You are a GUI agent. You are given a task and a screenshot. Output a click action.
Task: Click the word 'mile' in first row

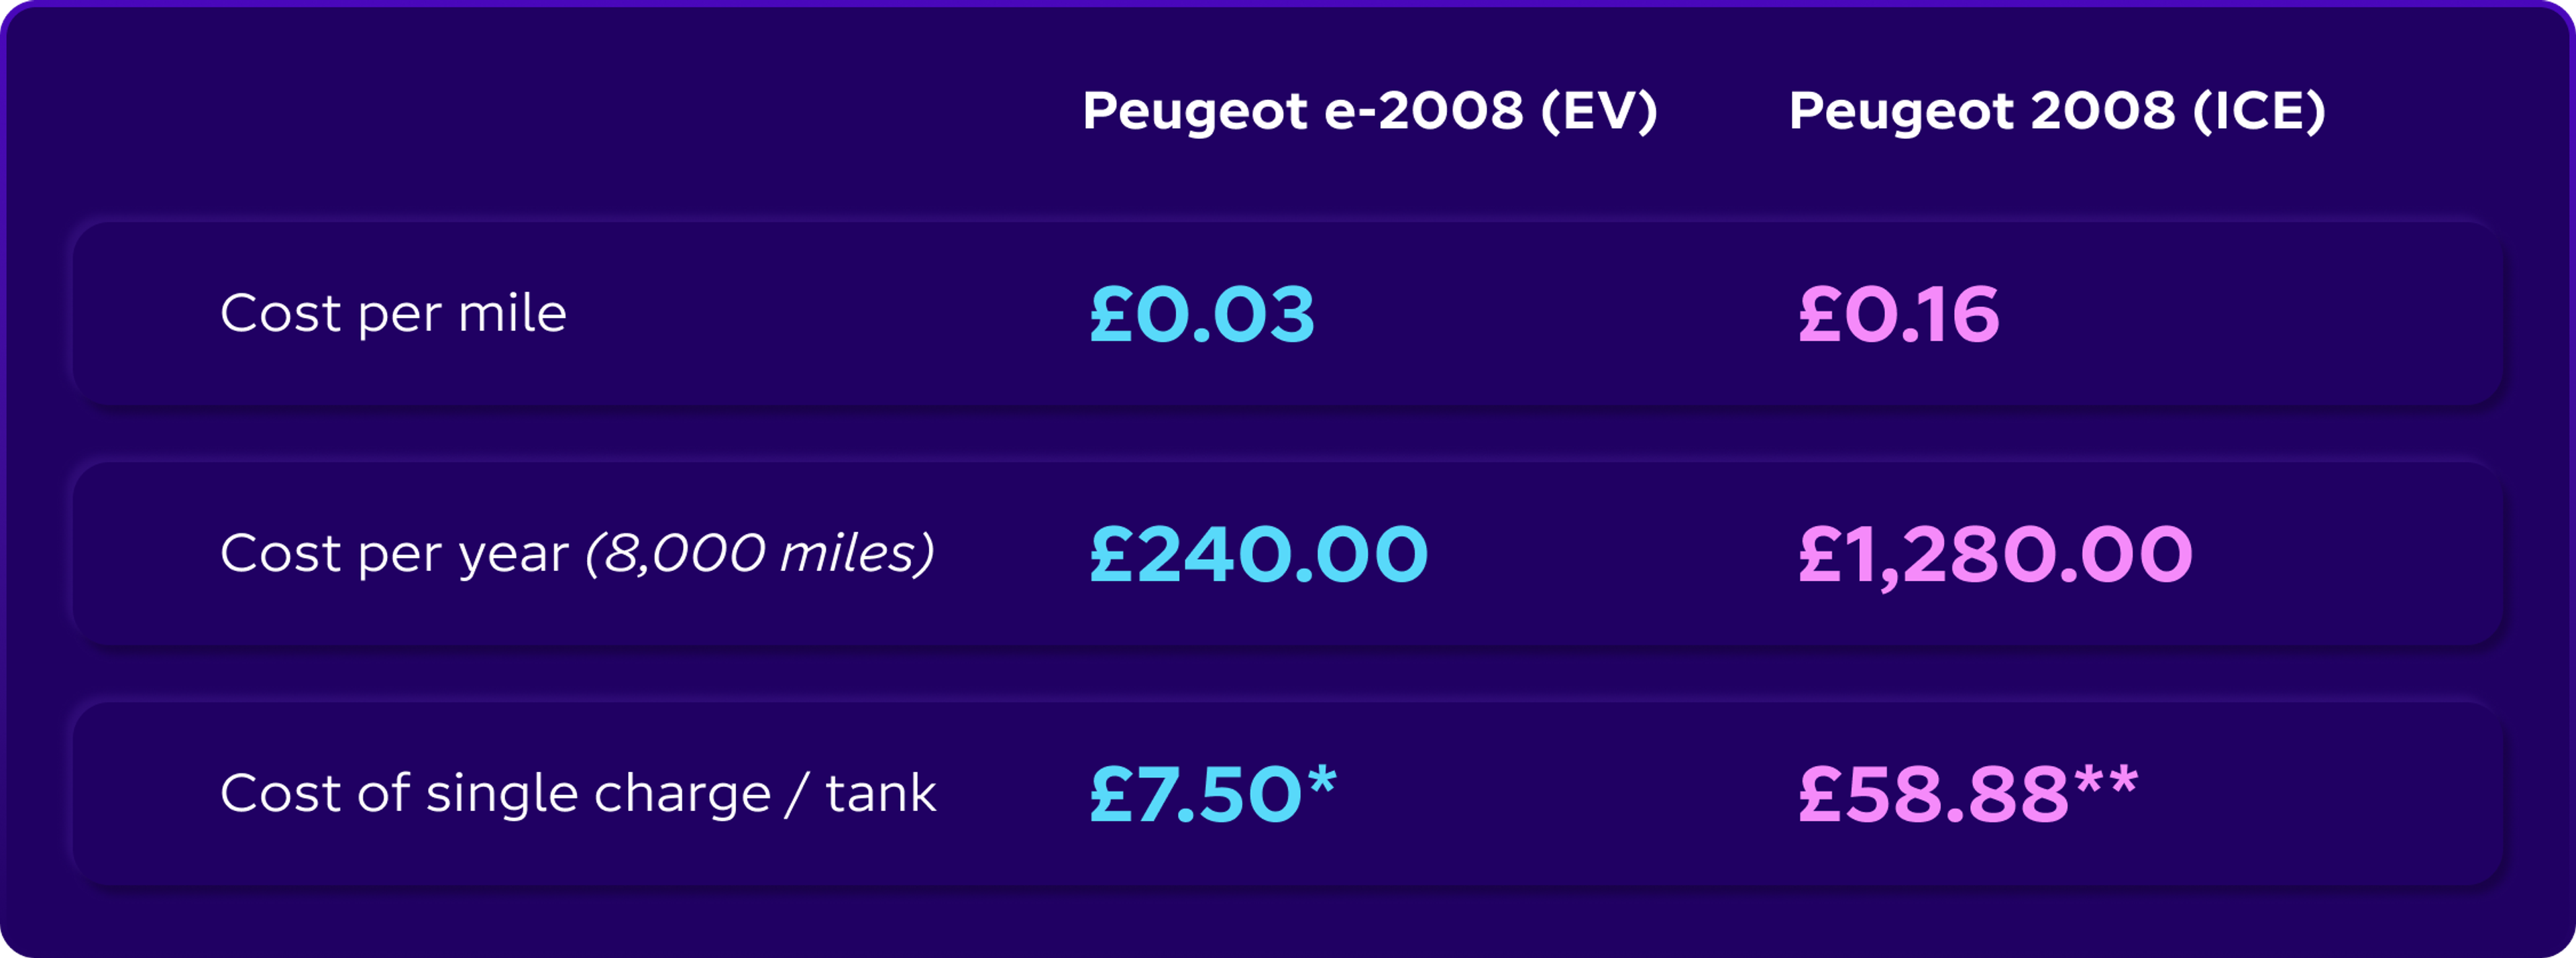coord(512,313)
